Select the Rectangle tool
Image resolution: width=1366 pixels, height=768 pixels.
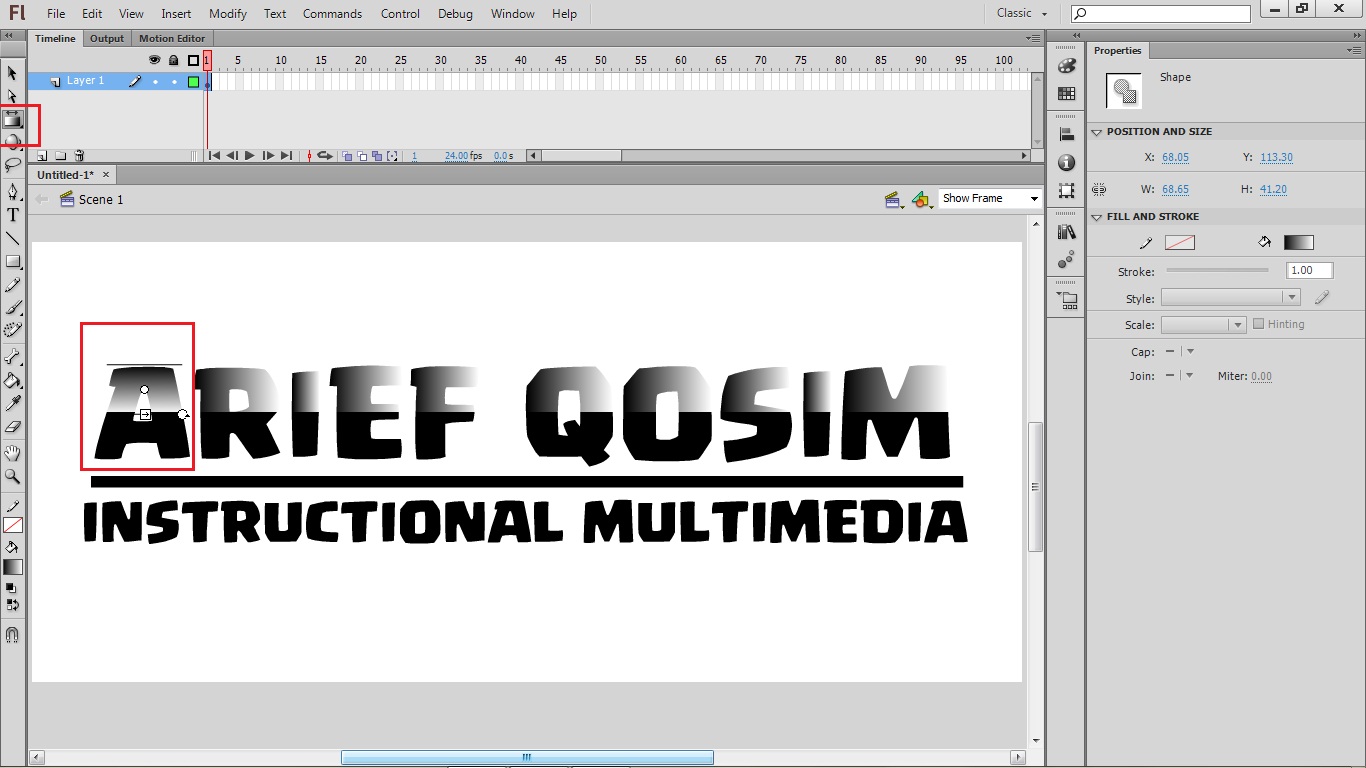point(13,262)
